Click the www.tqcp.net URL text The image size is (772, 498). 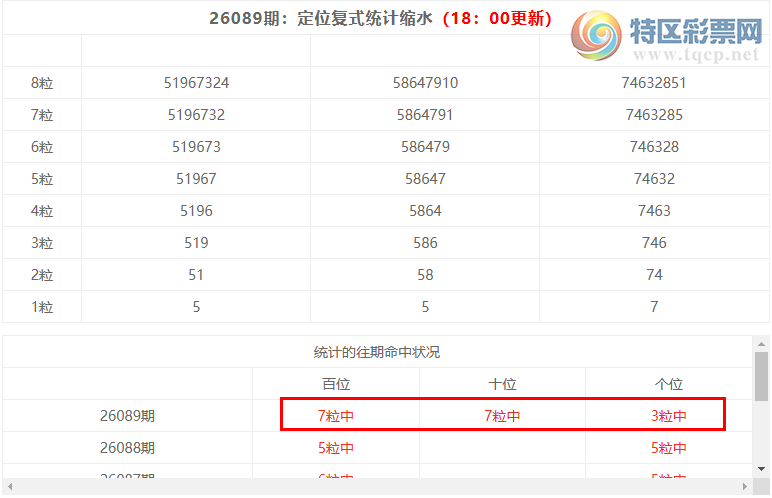coord(695,59)
